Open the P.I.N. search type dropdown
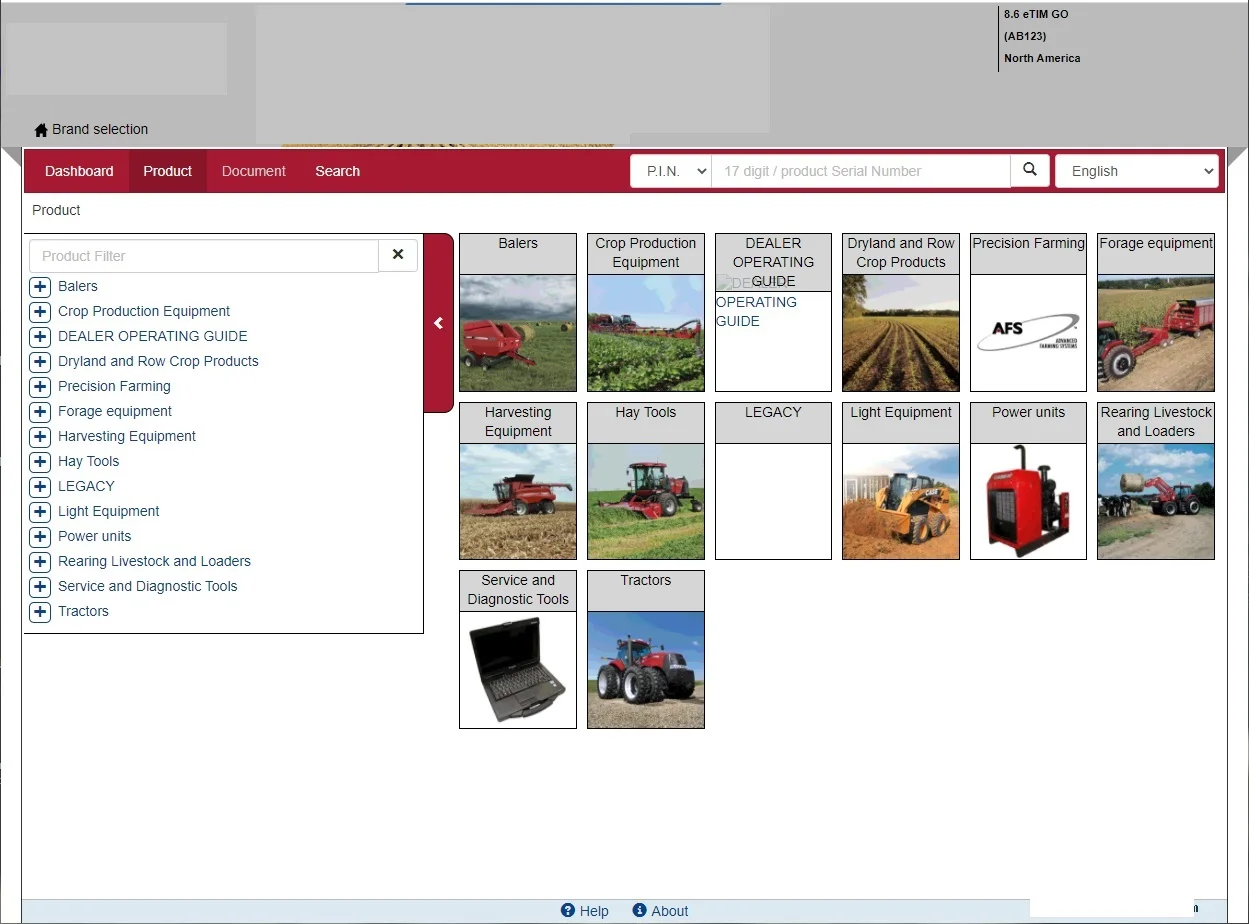Viewport: 1249px width, 924px height. pyautogui.click(x=671, y=171)
